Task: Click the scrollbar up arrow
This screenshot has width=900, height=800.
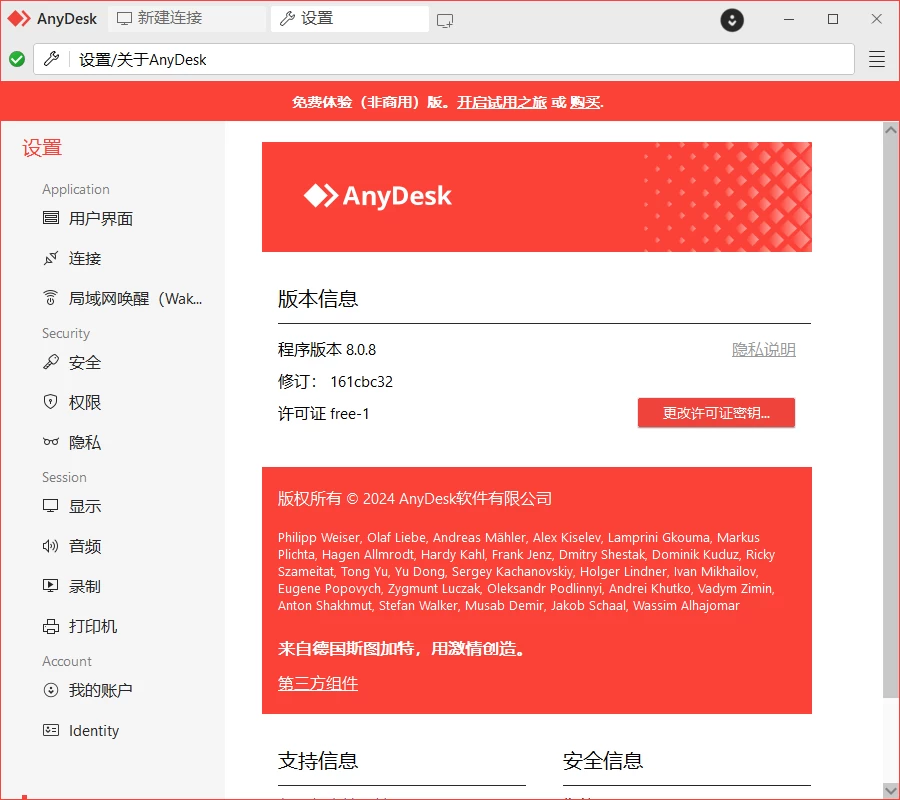Action: [x=891, y=130]
